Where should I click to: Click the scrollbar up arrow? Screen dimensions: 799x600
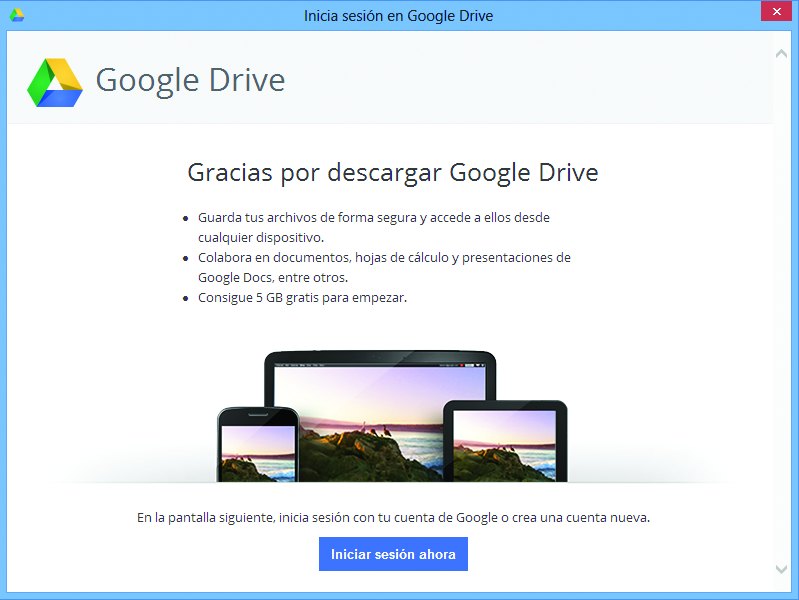781,53
